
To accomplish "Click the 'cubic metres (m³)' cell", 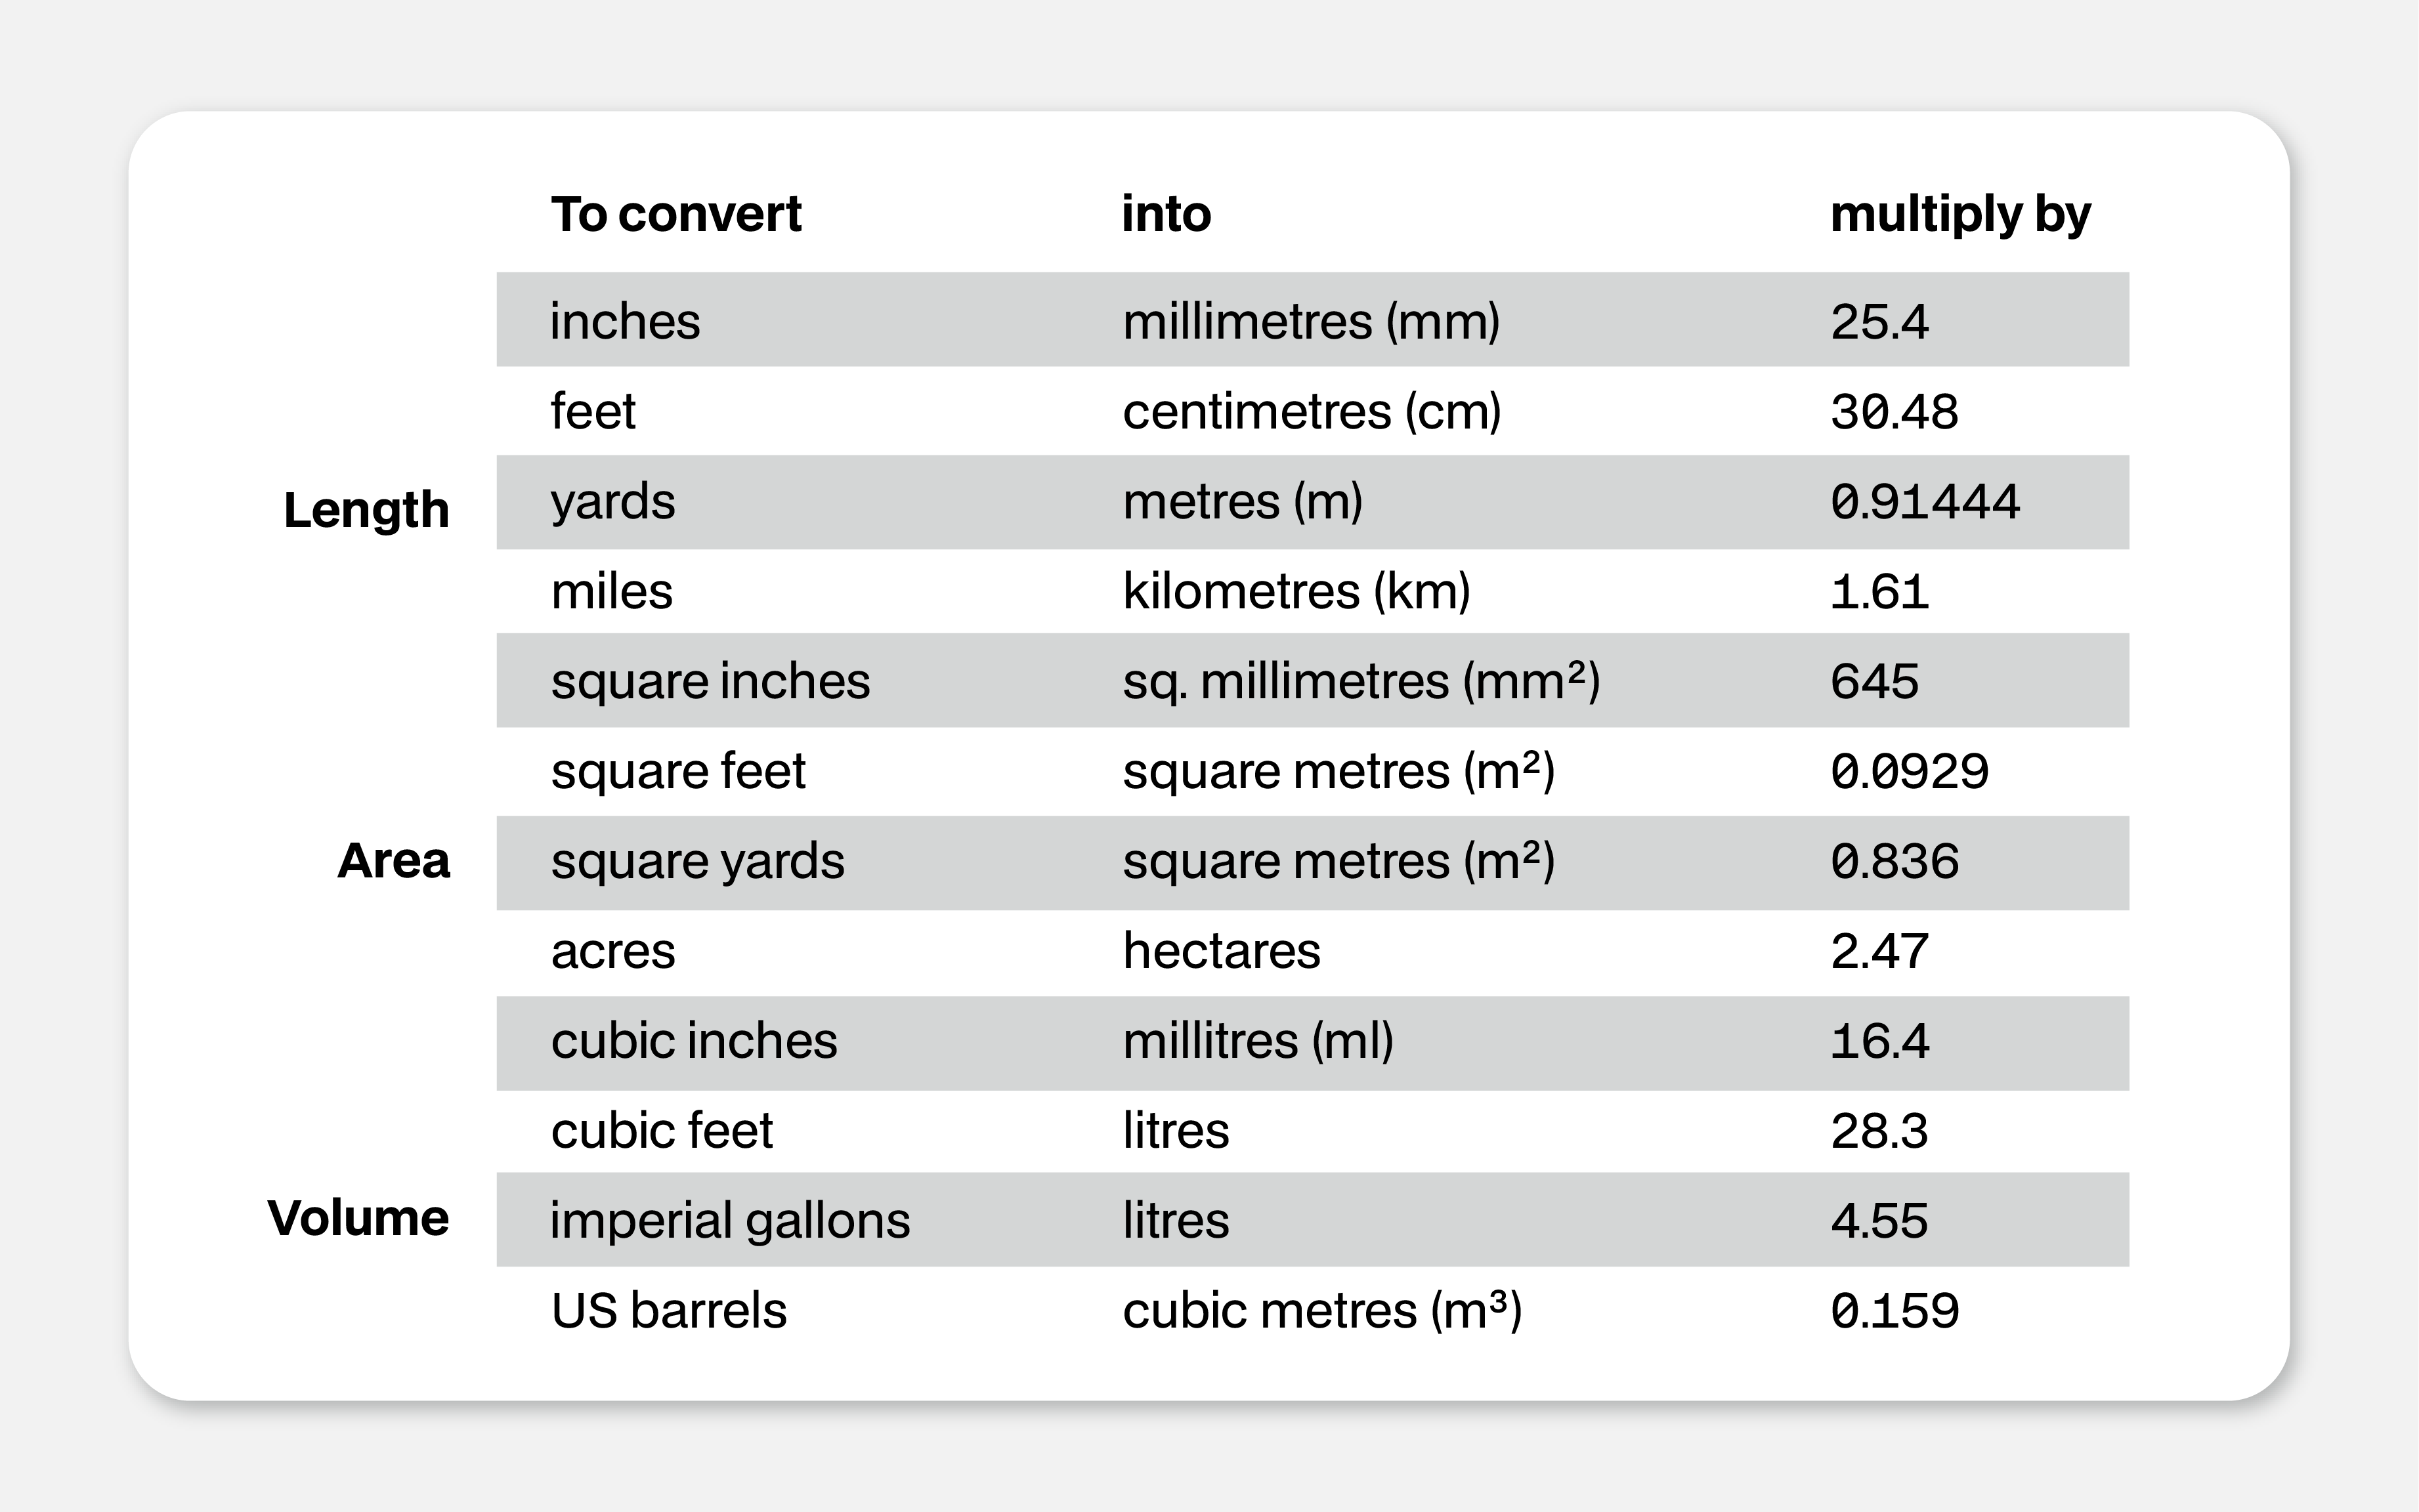I will click(x=1322, y=1311).
